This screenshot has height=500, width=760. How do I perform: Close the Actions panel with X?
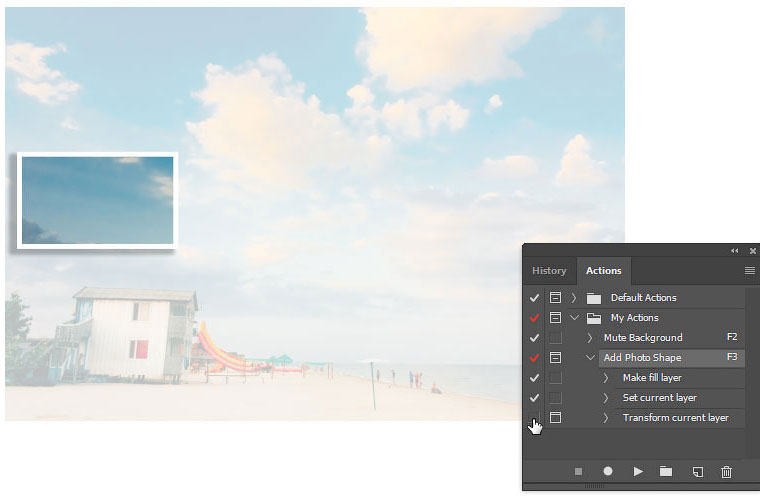[752, 250]
